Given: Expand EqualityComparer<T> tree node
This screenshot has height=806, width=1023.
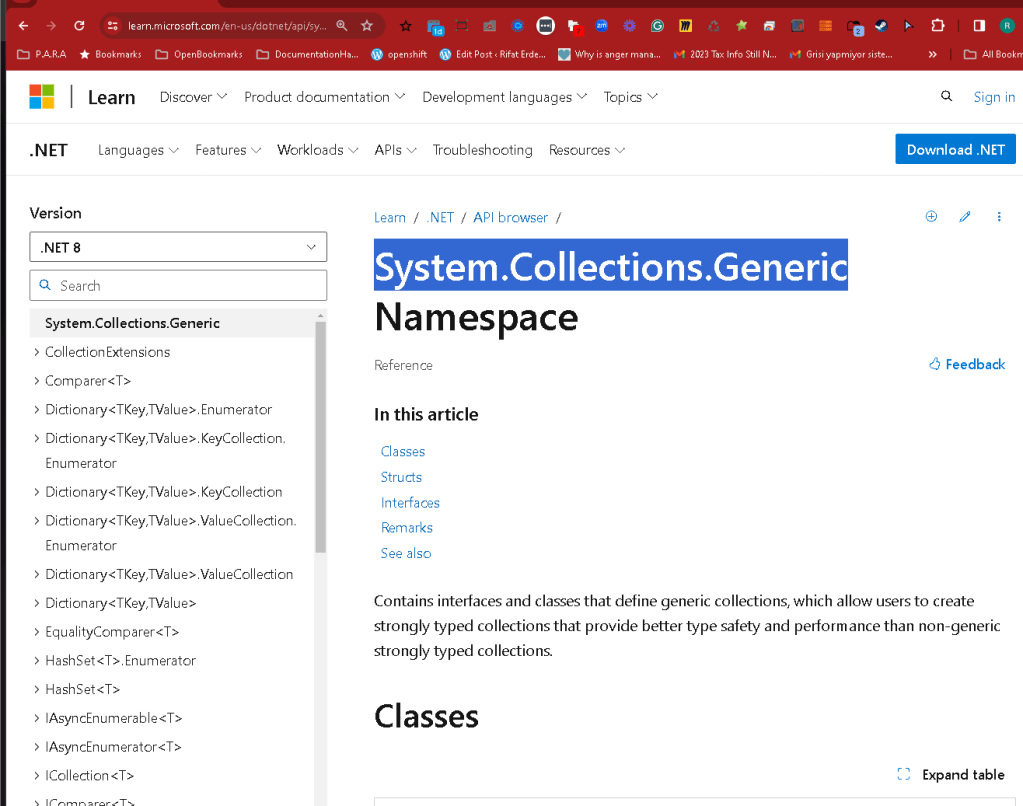Looking at the screenshot, I should [36, 631].
